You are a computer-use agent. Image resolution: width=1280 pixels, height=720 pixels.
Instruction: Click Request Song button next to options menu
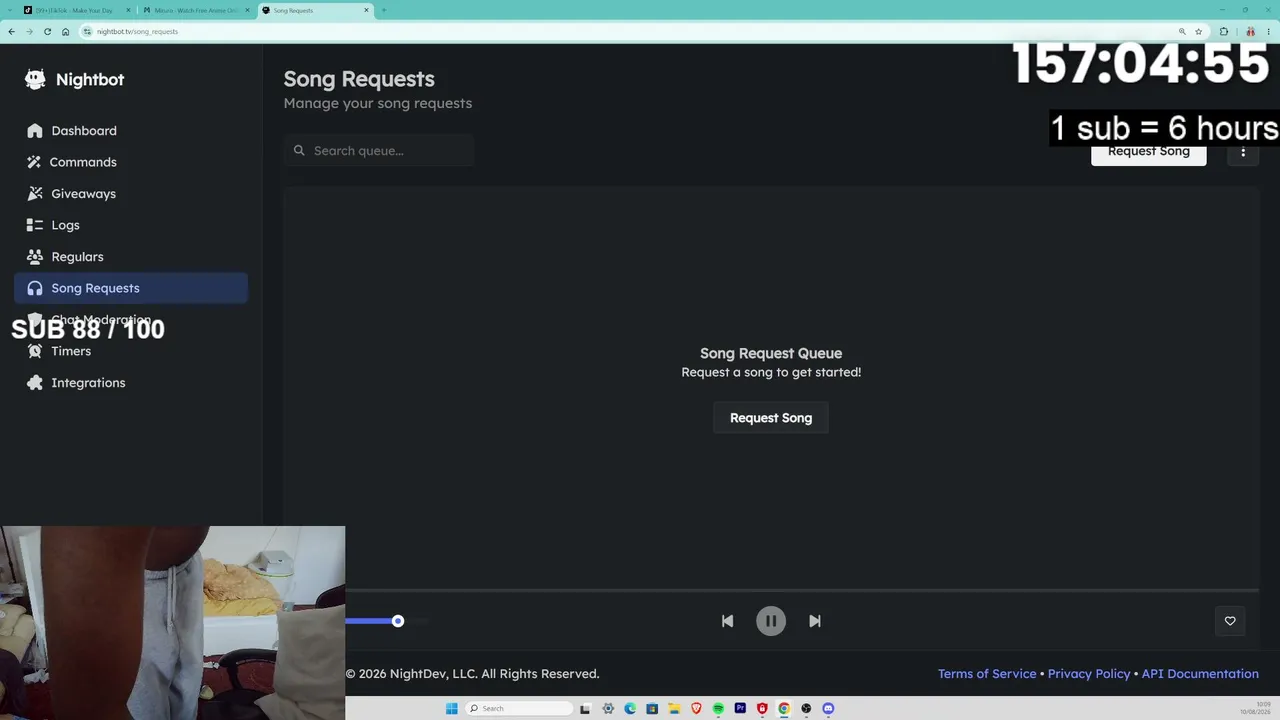point(1148,153)
